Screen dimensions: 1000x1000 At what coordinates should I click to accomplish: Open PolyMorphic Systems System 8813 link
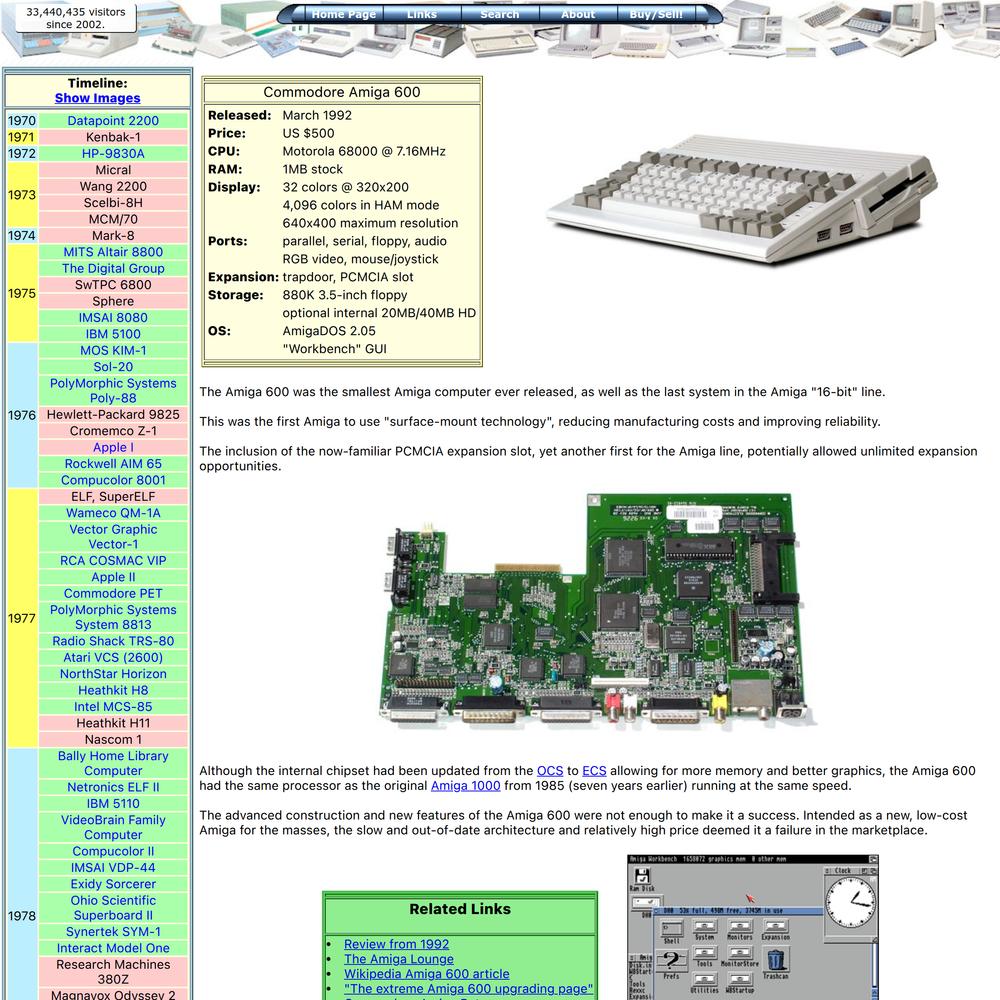[113, 617]
